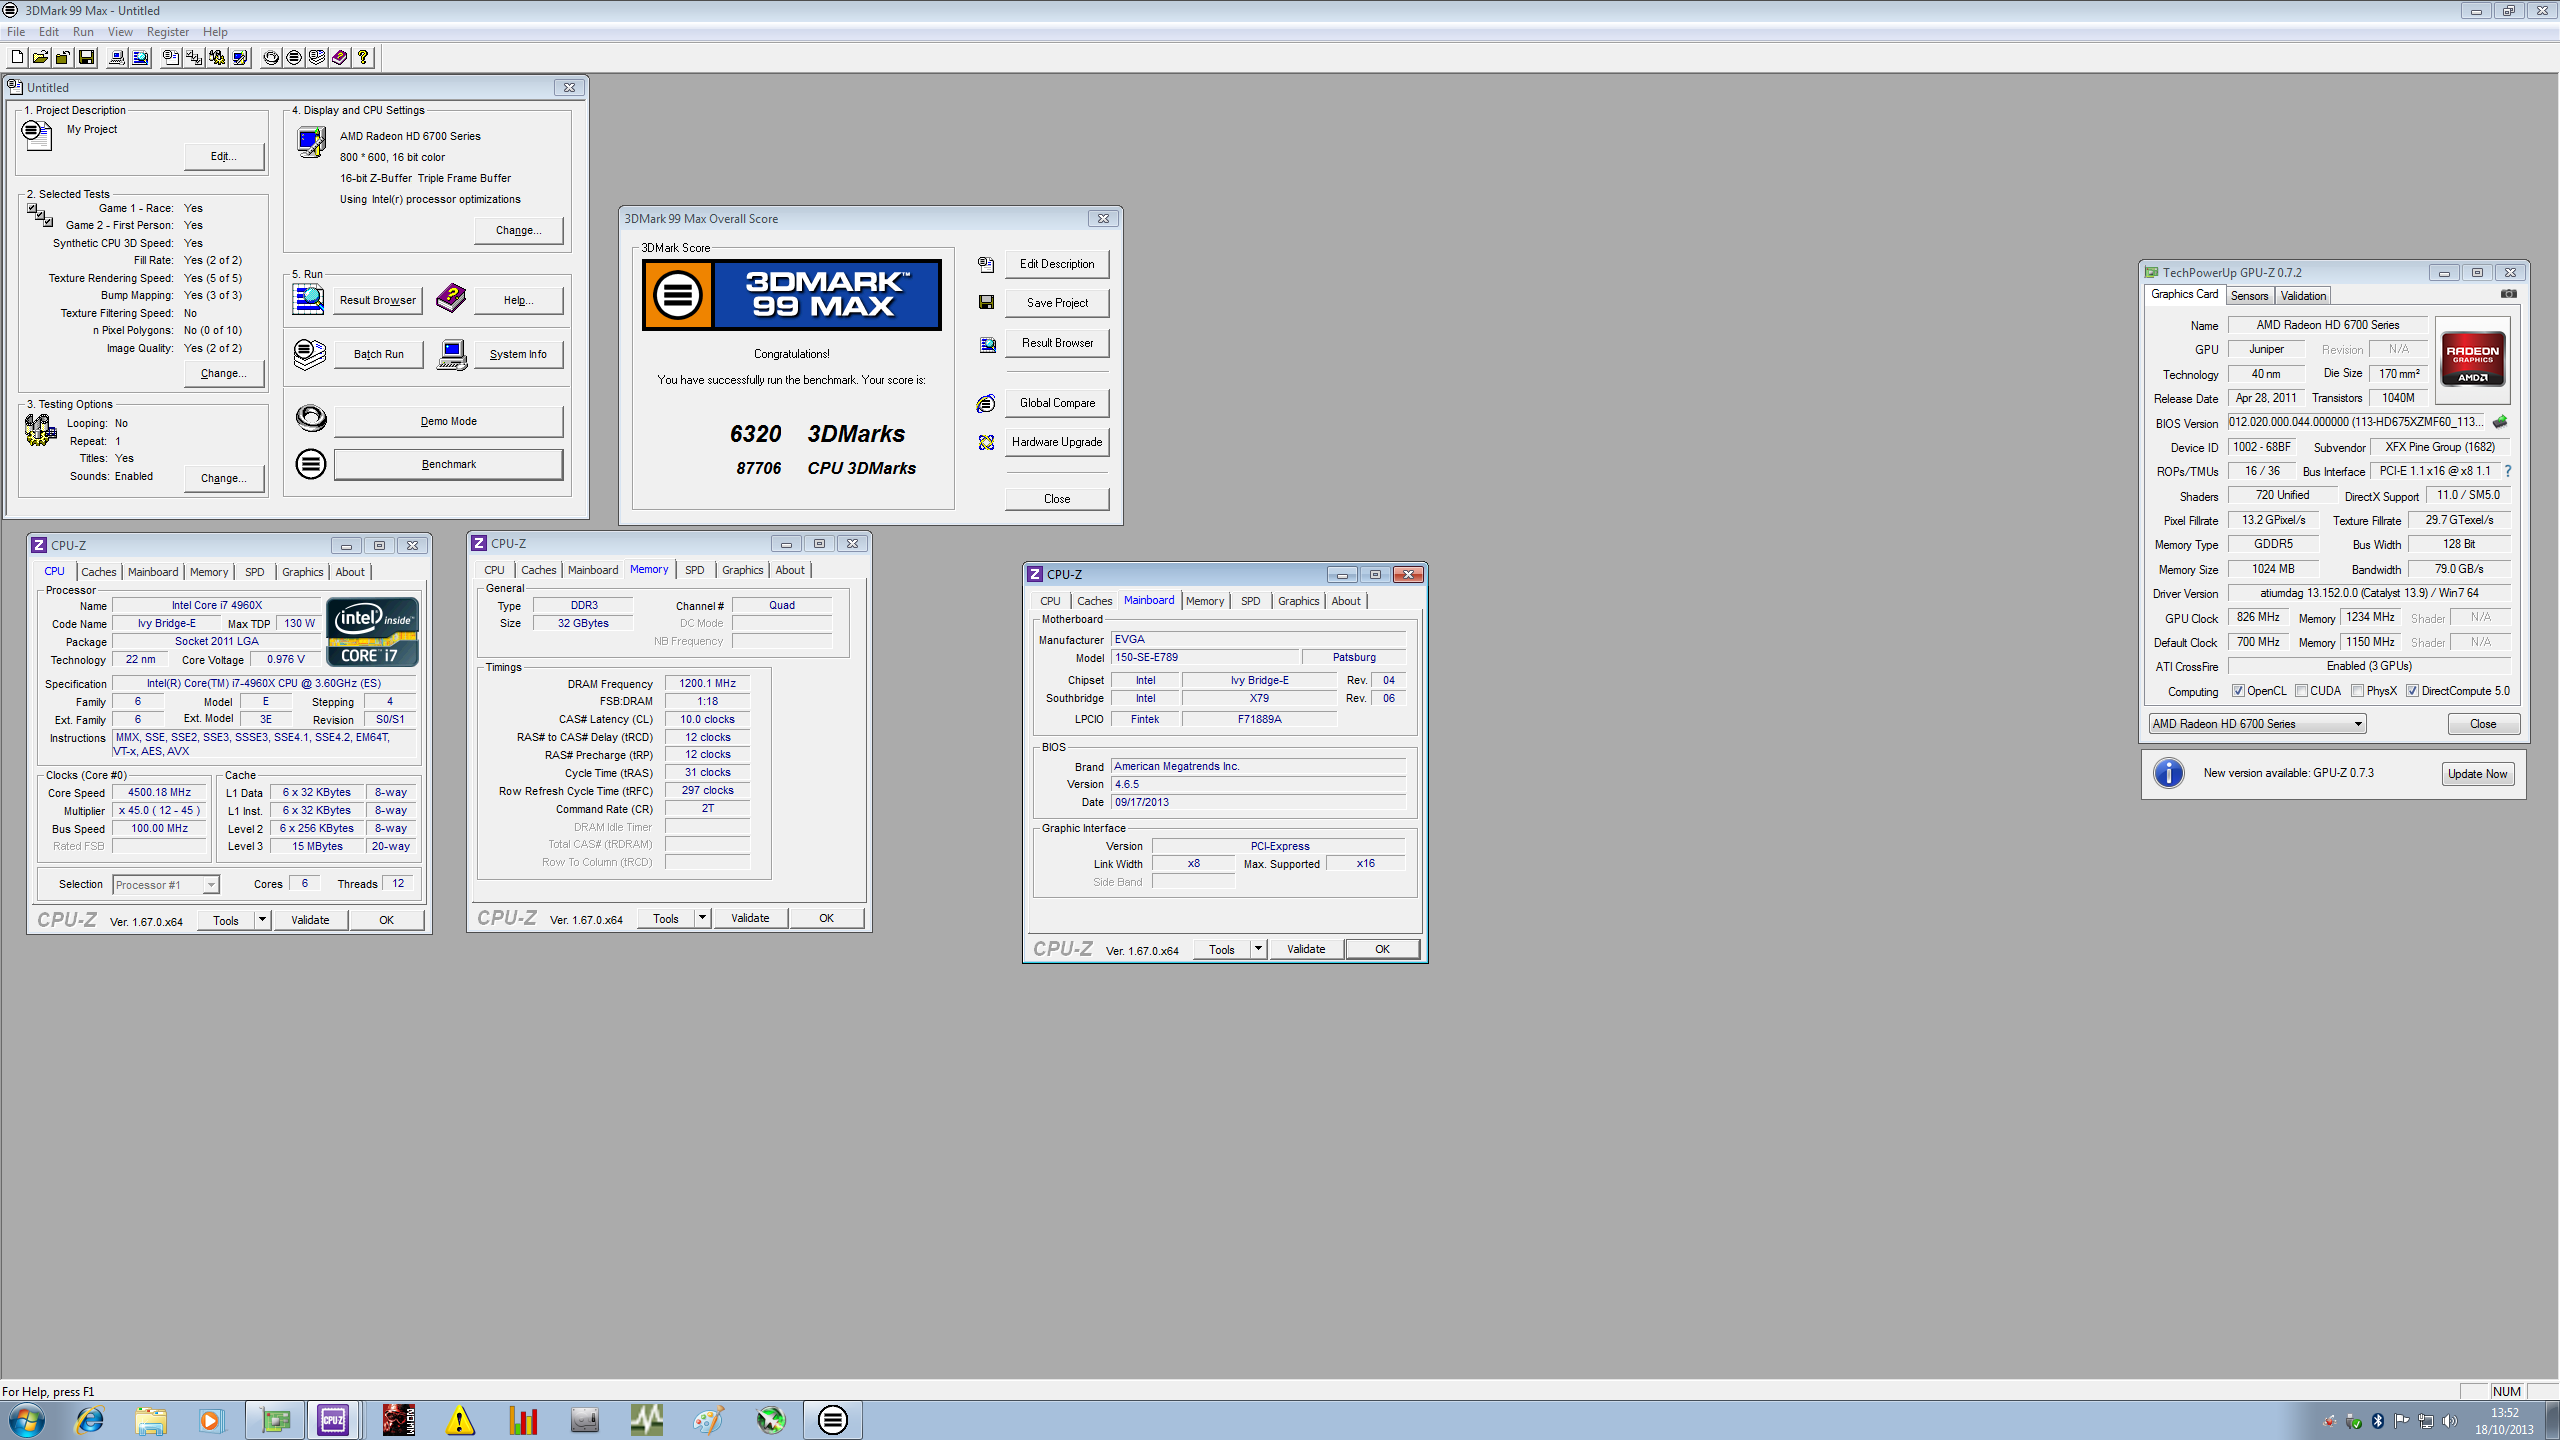Click the Demo Mode button
Screen dimensions: 2560x1440
(x=448, y=422)
